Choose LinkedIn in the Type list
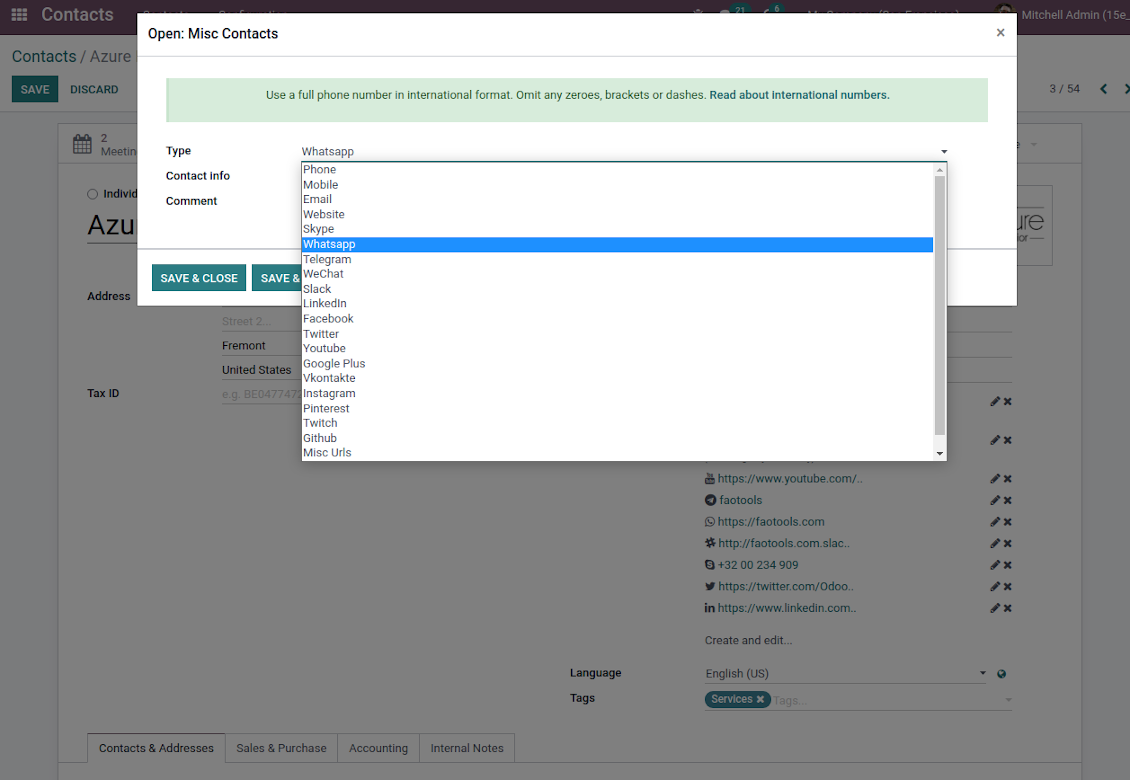The width and height of the screenshot is (1130, 780). pos(618,303)
